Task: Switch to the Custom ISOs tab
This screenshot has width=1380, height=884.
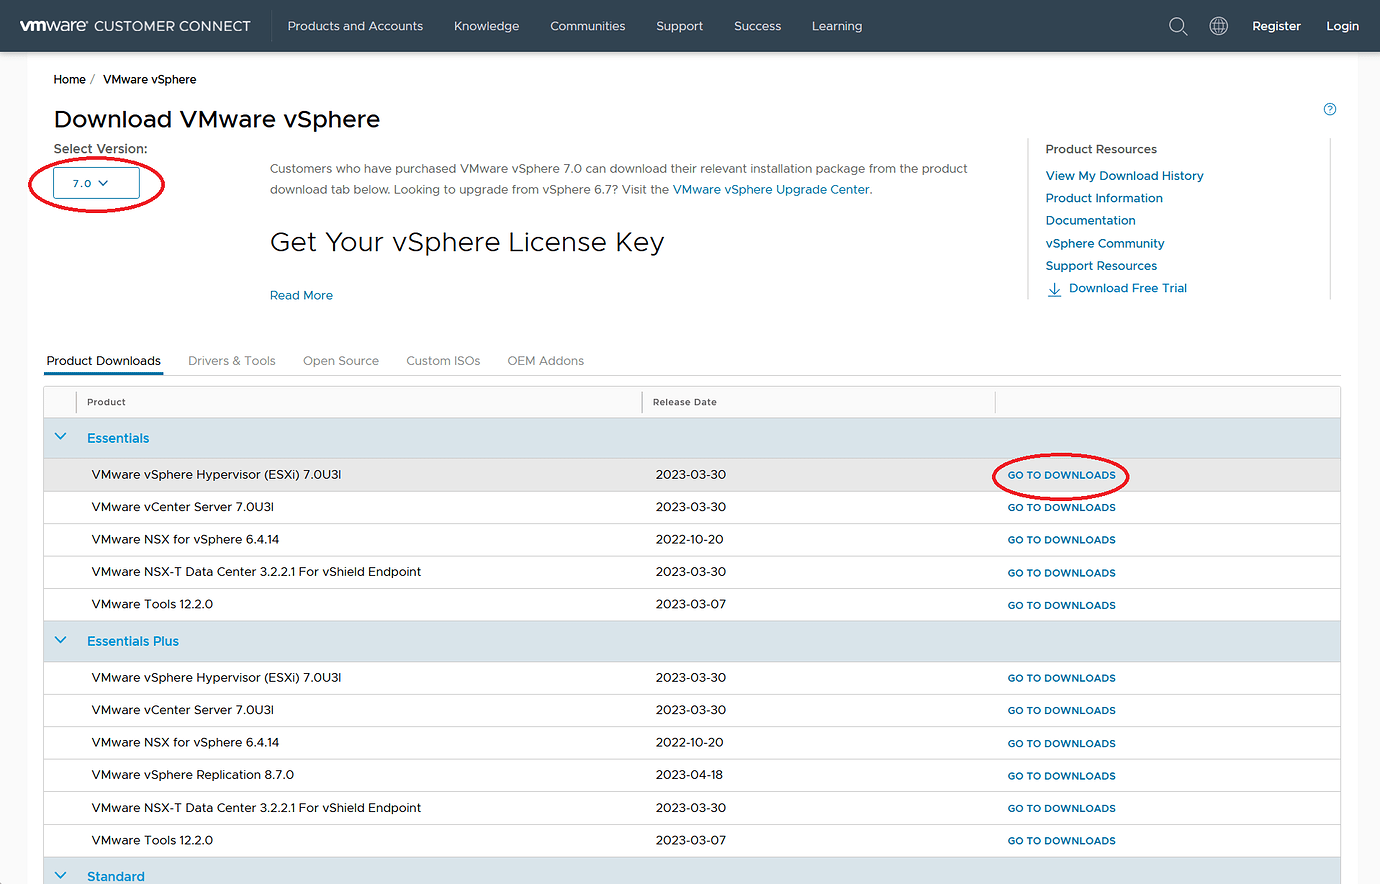Action: click(x=443, y=361)
